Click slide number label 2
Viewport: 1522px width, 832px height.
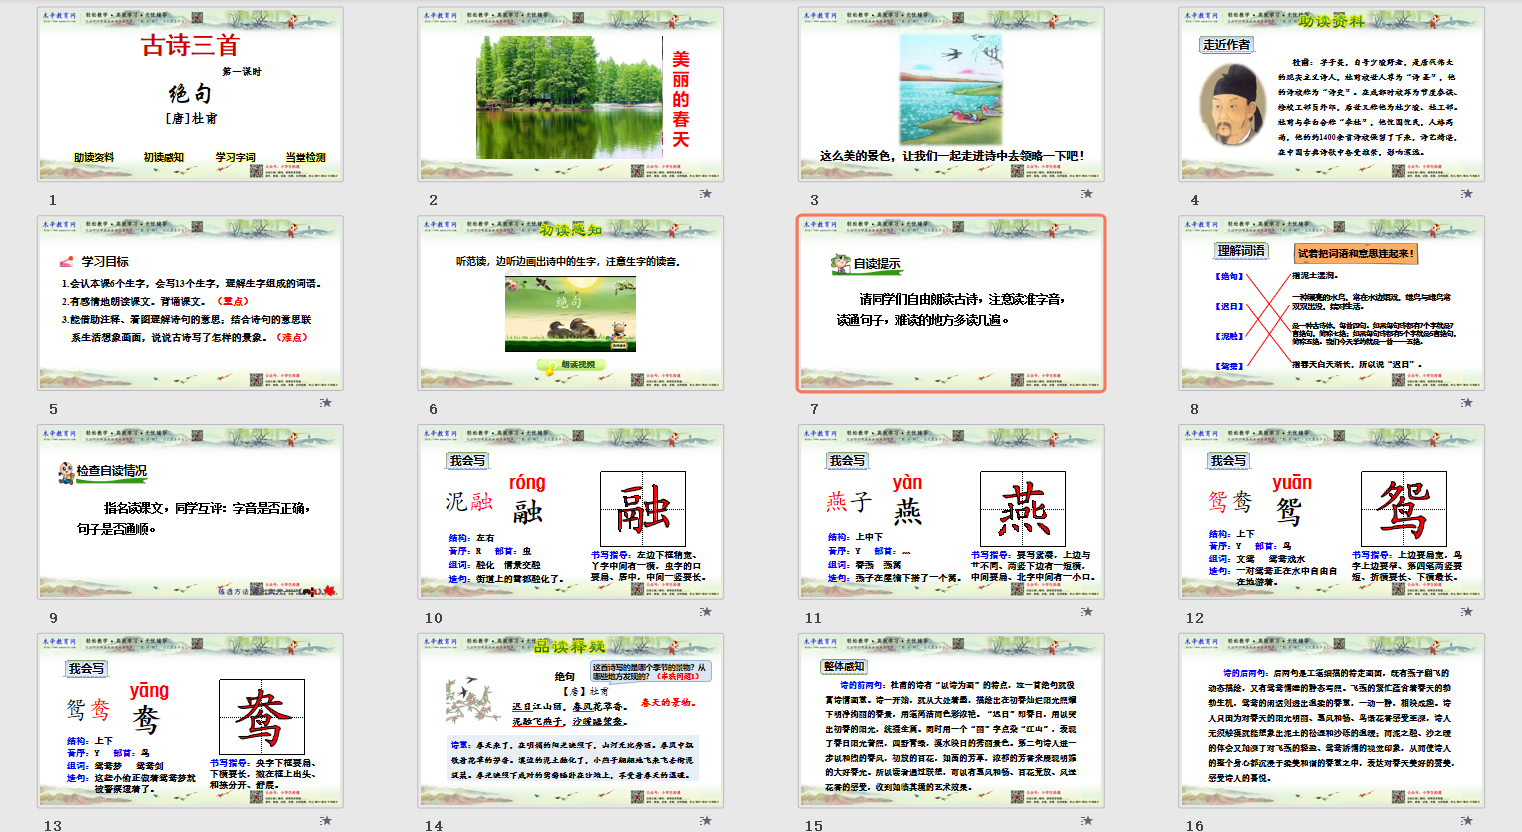(434, 200)
